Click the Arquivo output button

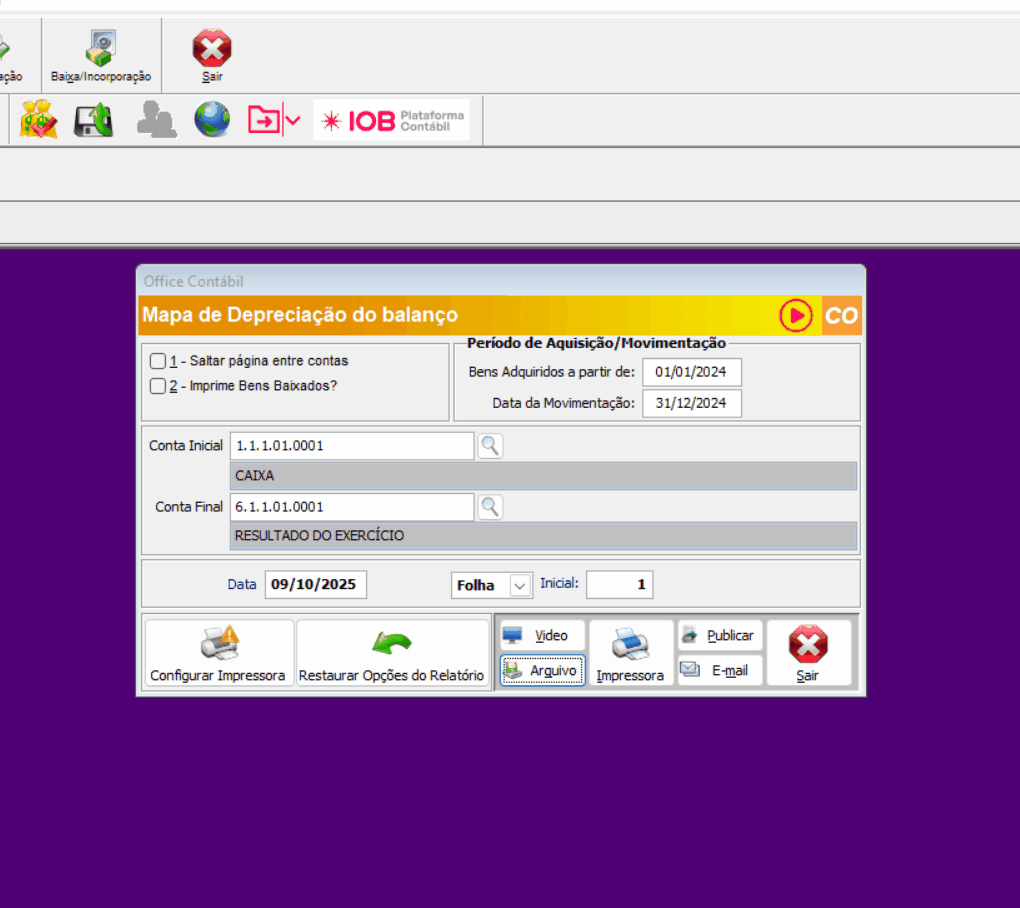pyautogui.click(x=542, y=671)
